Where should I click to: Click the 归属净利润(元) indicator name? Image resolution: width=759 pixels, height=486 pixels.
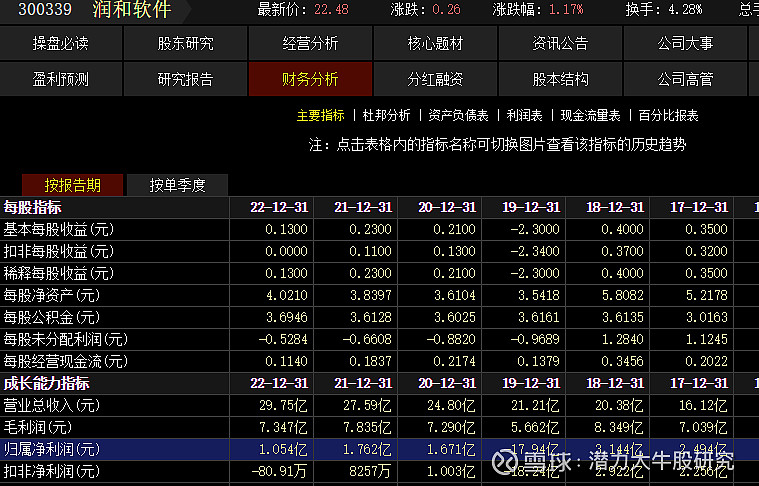coord(52,449)
